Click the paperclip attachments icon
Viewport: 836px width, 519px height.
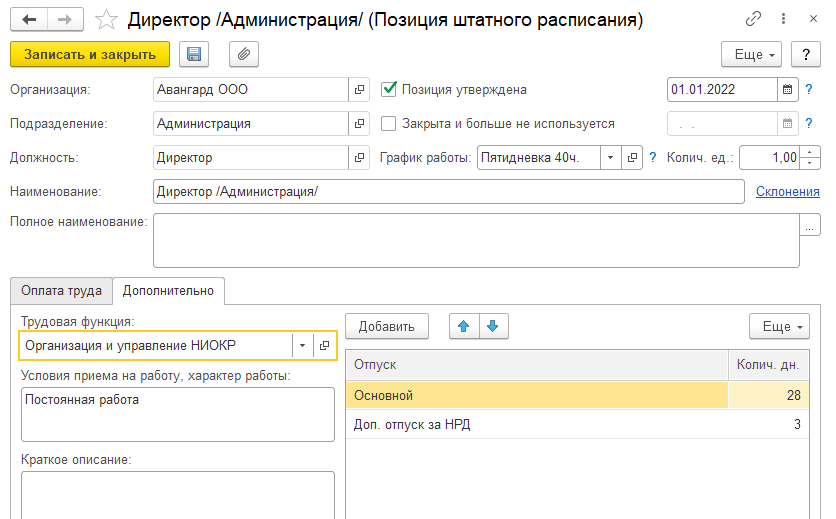coord(244,54)
